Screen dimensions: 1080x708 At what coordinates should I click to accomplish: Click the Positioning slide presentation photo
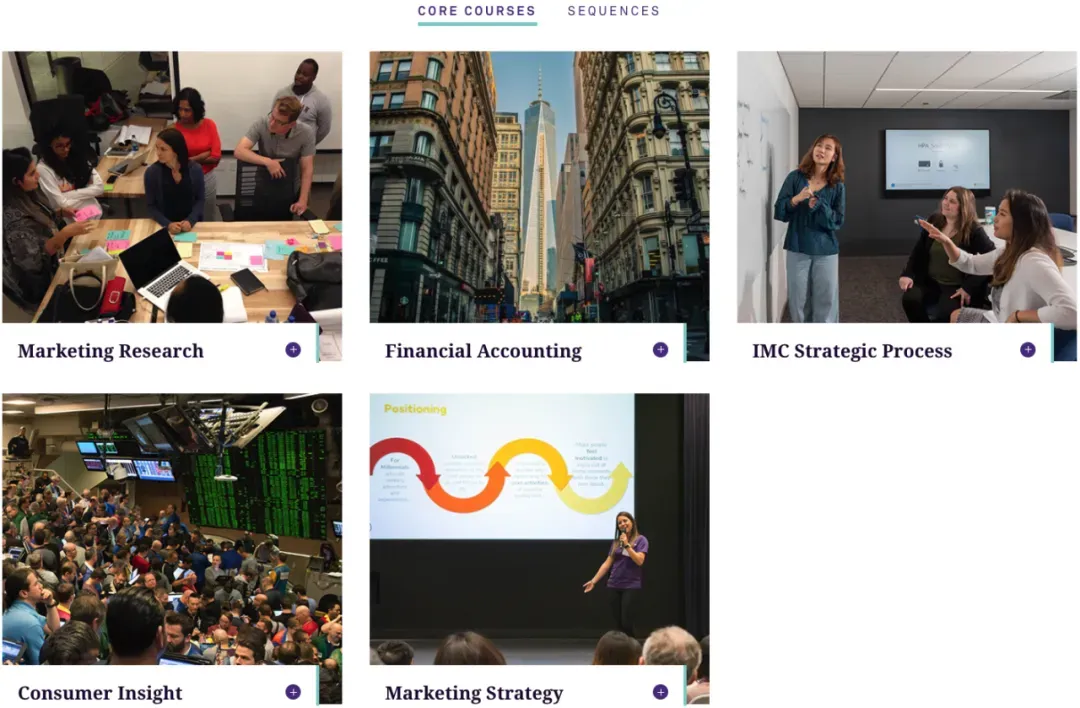(539, 528)
